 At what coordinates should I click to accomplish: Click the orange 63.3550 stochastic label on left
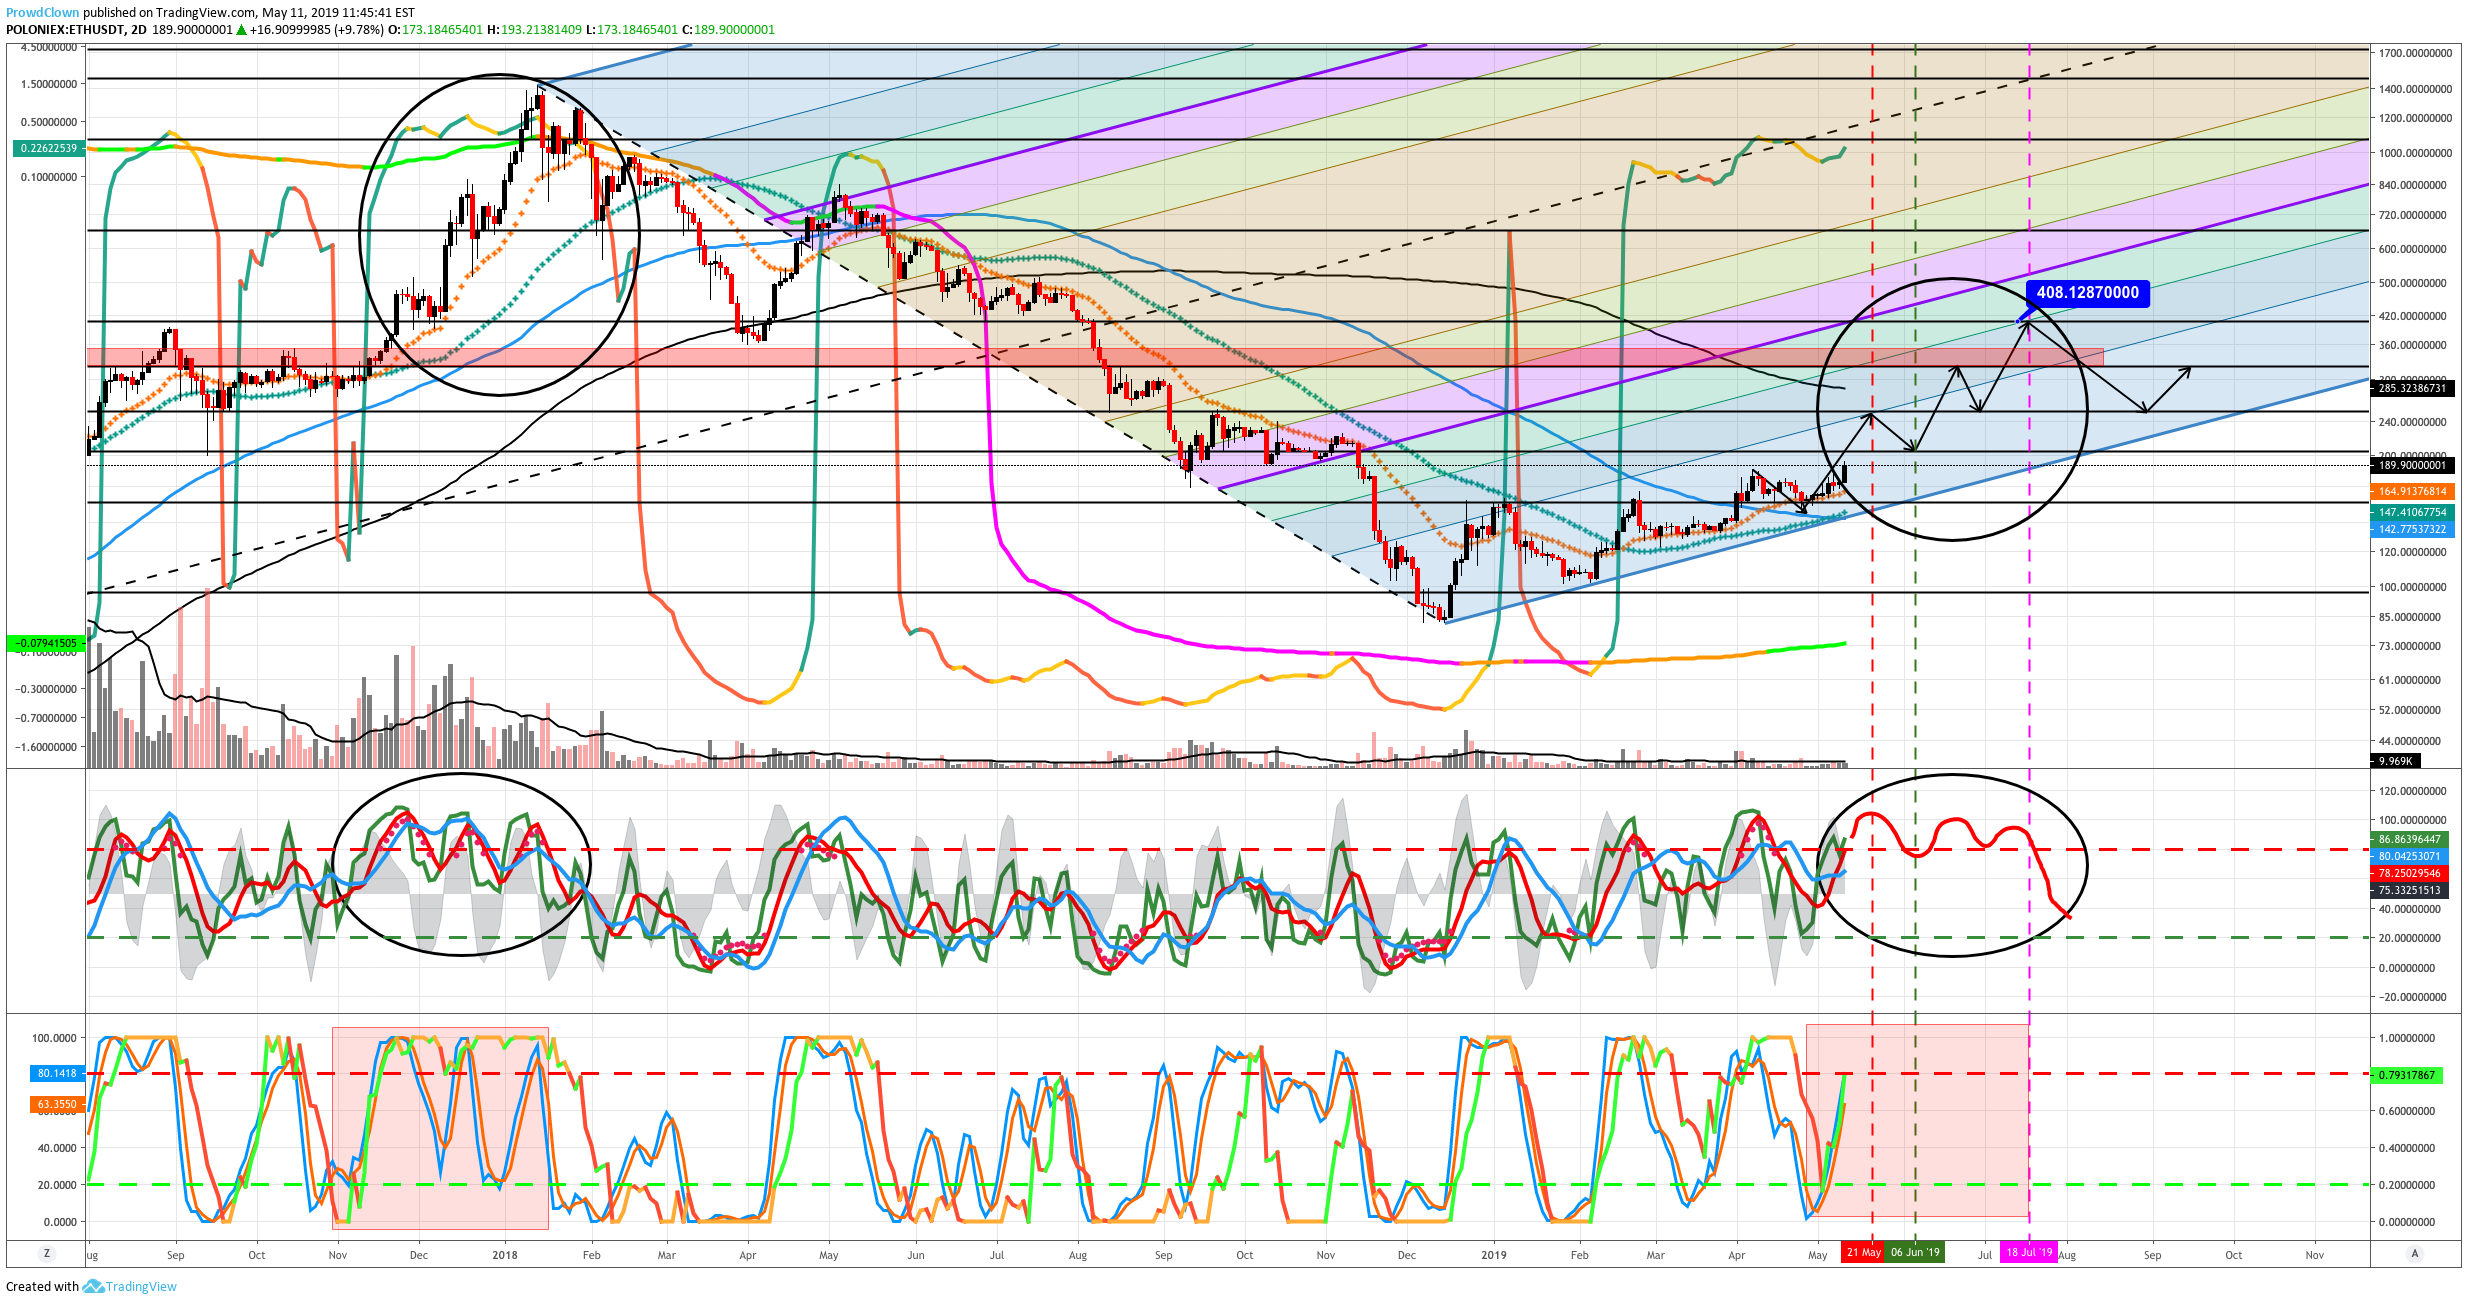point(57,1105)
